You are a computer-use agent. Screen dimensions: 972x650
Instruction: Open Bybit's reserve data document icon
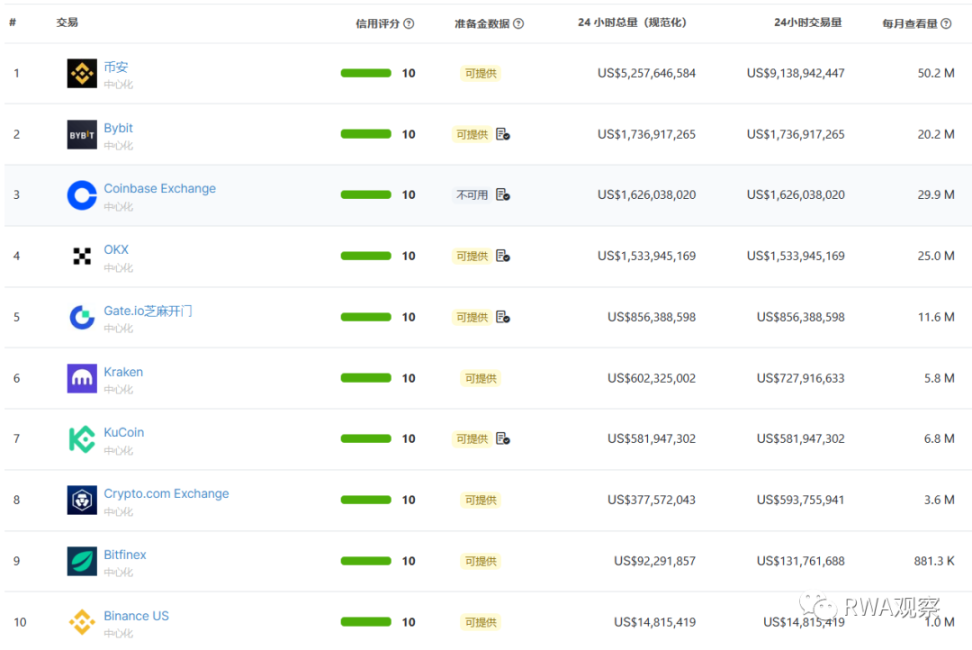(503, 134)
